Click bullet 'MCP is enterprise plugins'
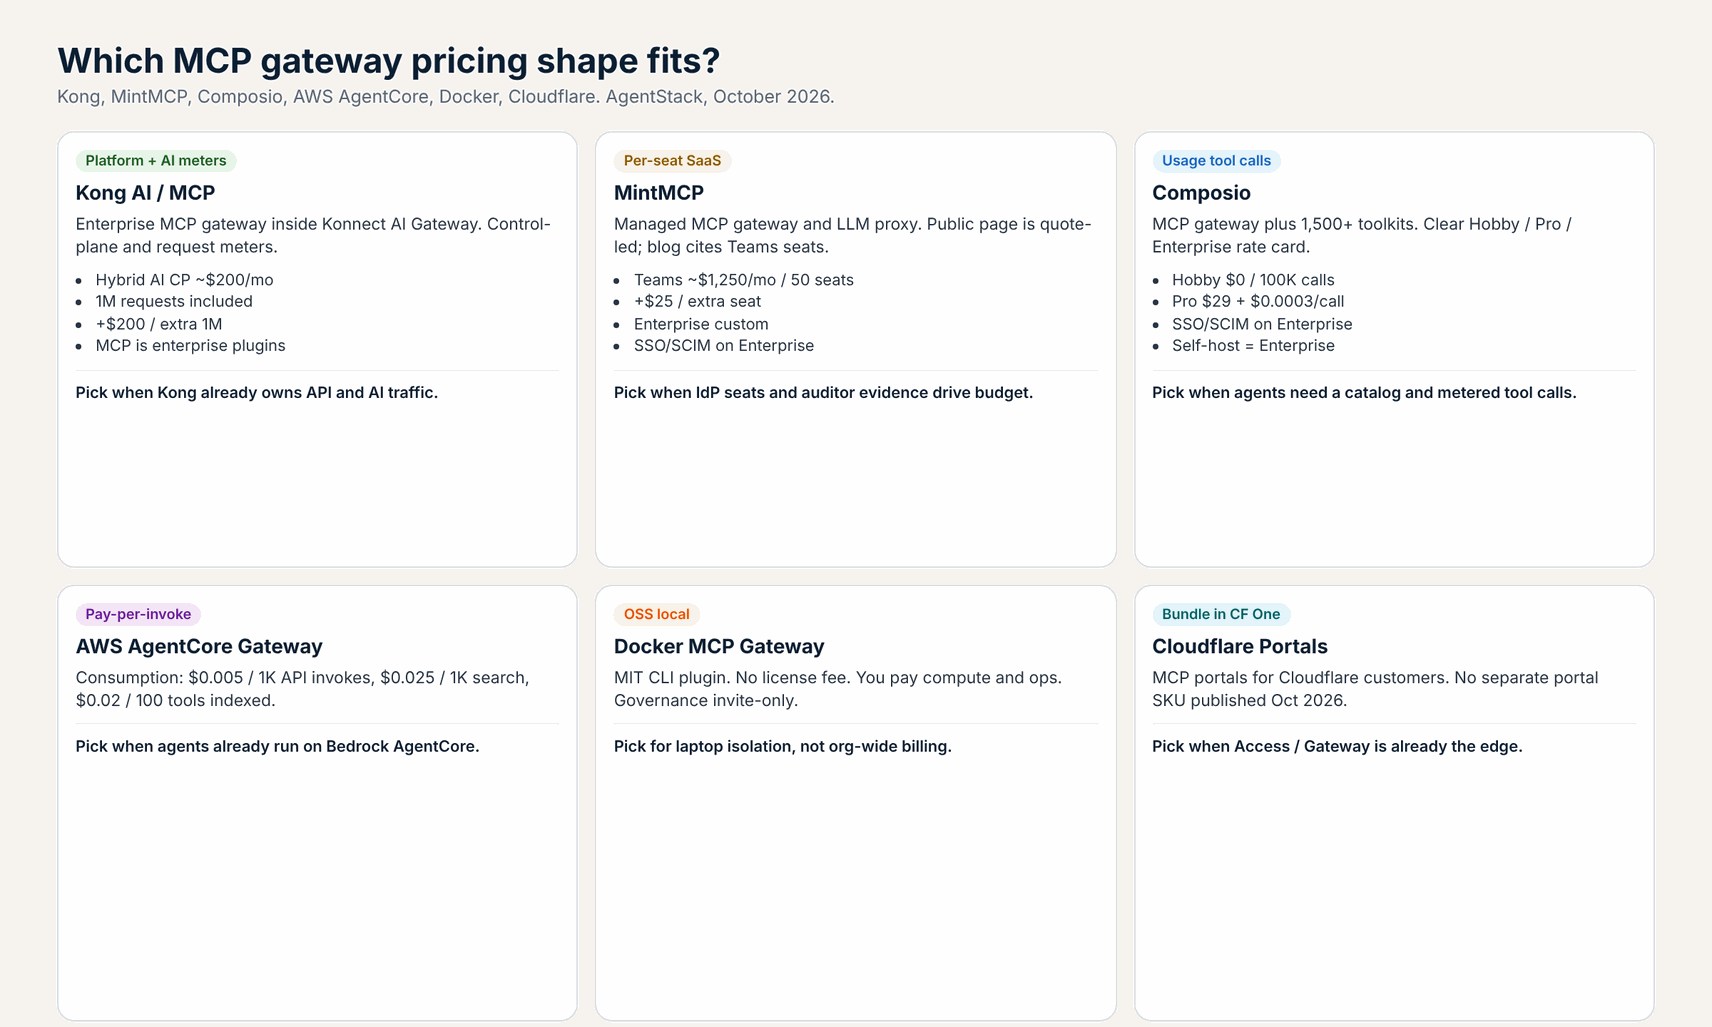Viewport: 1712px width, 1027px height. [x=190, y=346]
